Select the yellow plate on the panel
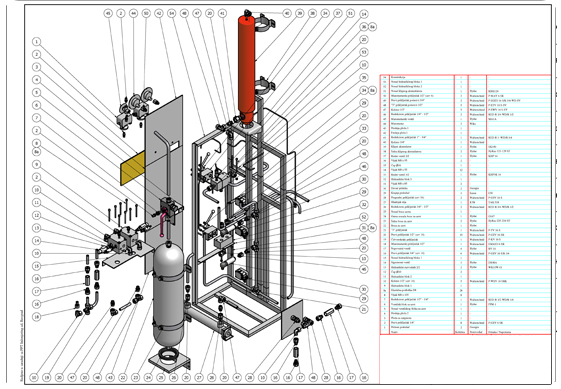This screenshot has height=389, width=561. click(x=133, y=168)
